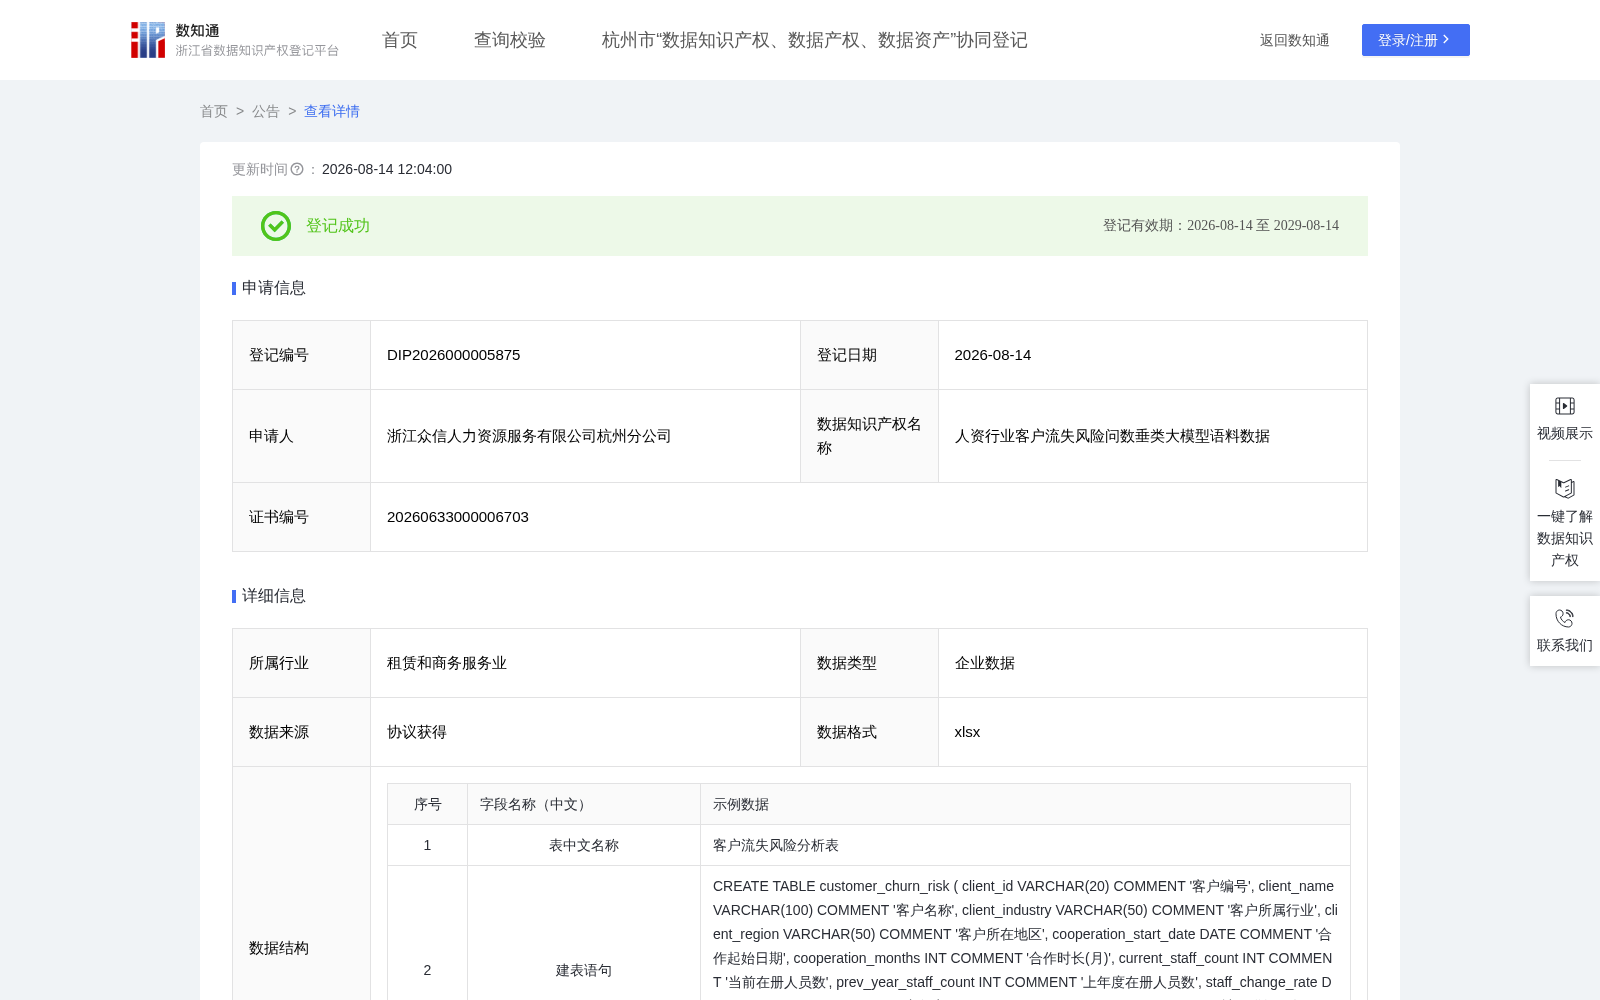
Task: Click certificate number 20260633000006703
Action: coord(458,517)
